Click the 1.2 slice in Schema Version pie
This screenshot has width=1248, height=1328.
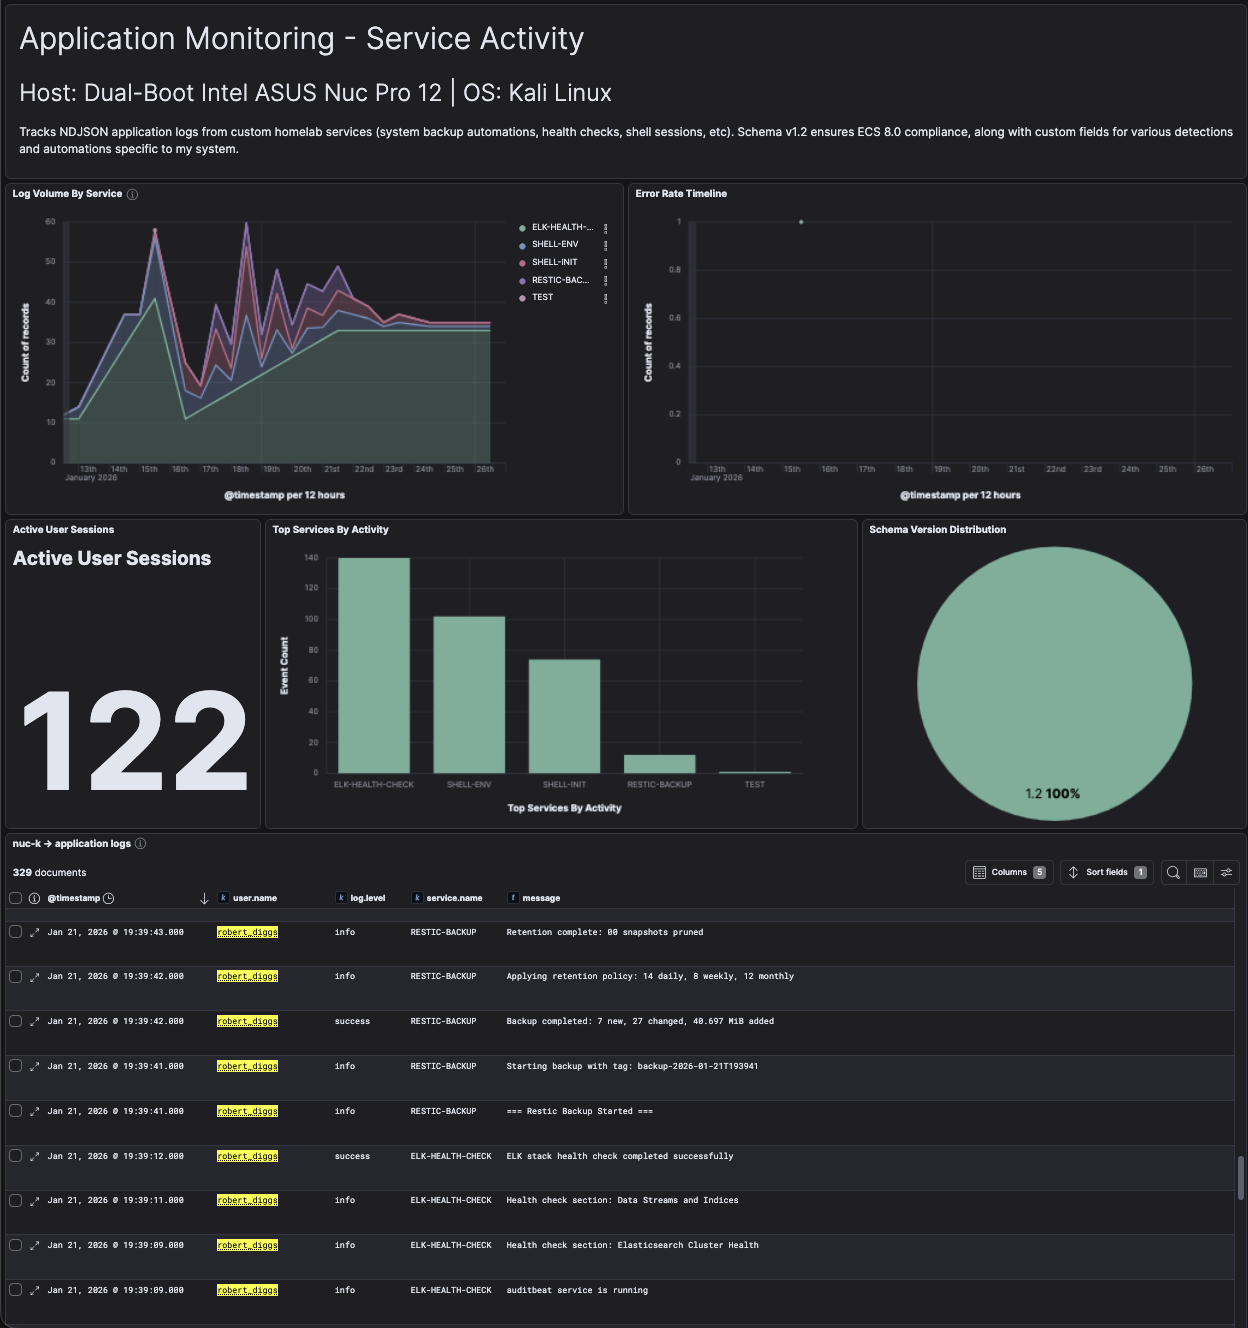click(1053, 680)
